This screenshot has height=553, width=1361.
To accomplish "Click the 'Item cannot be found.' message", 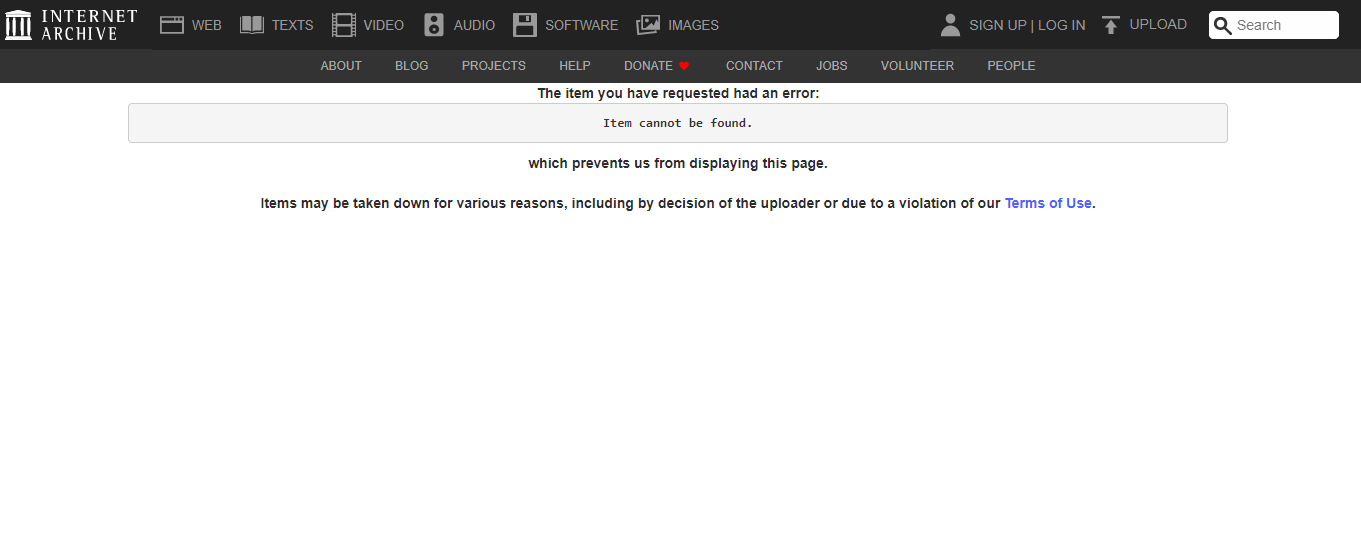I will (x=678, y=123).
